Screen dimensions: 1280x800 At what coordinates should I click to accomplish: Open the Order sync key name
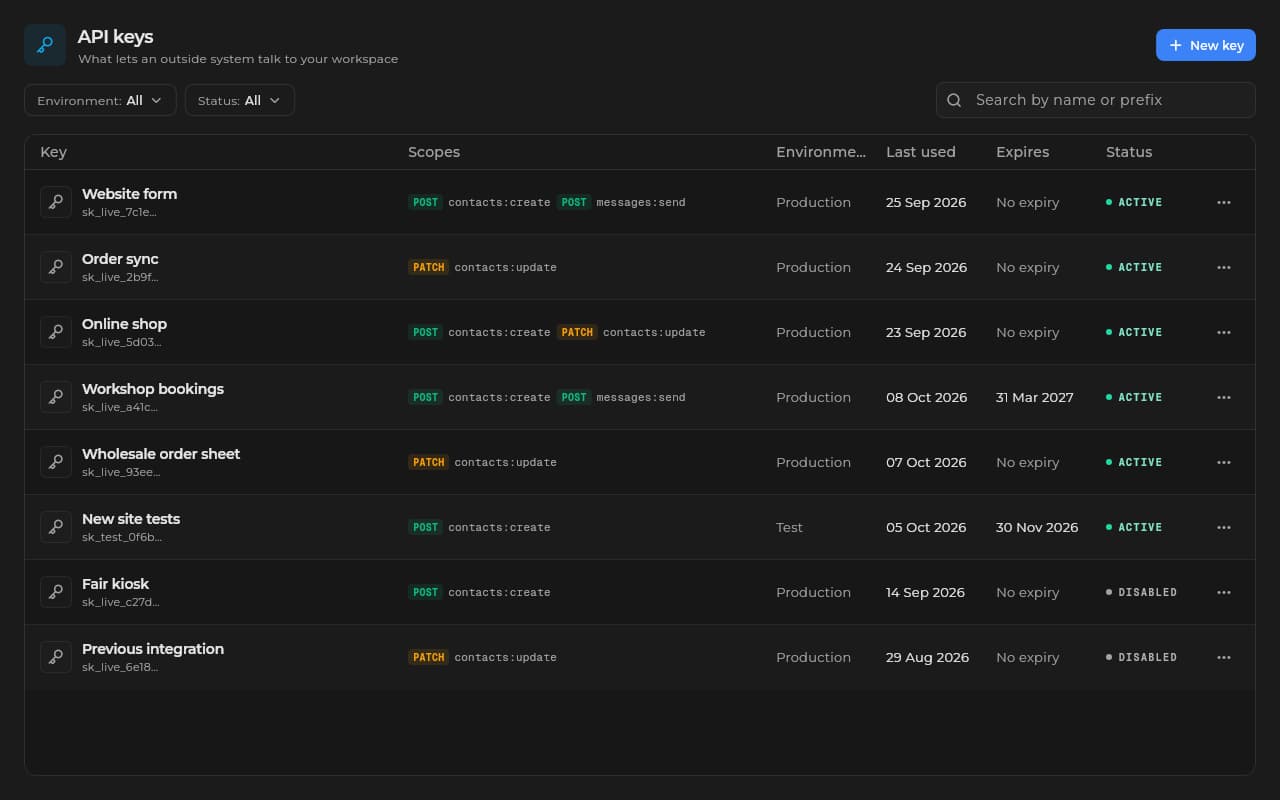(120, 259)
